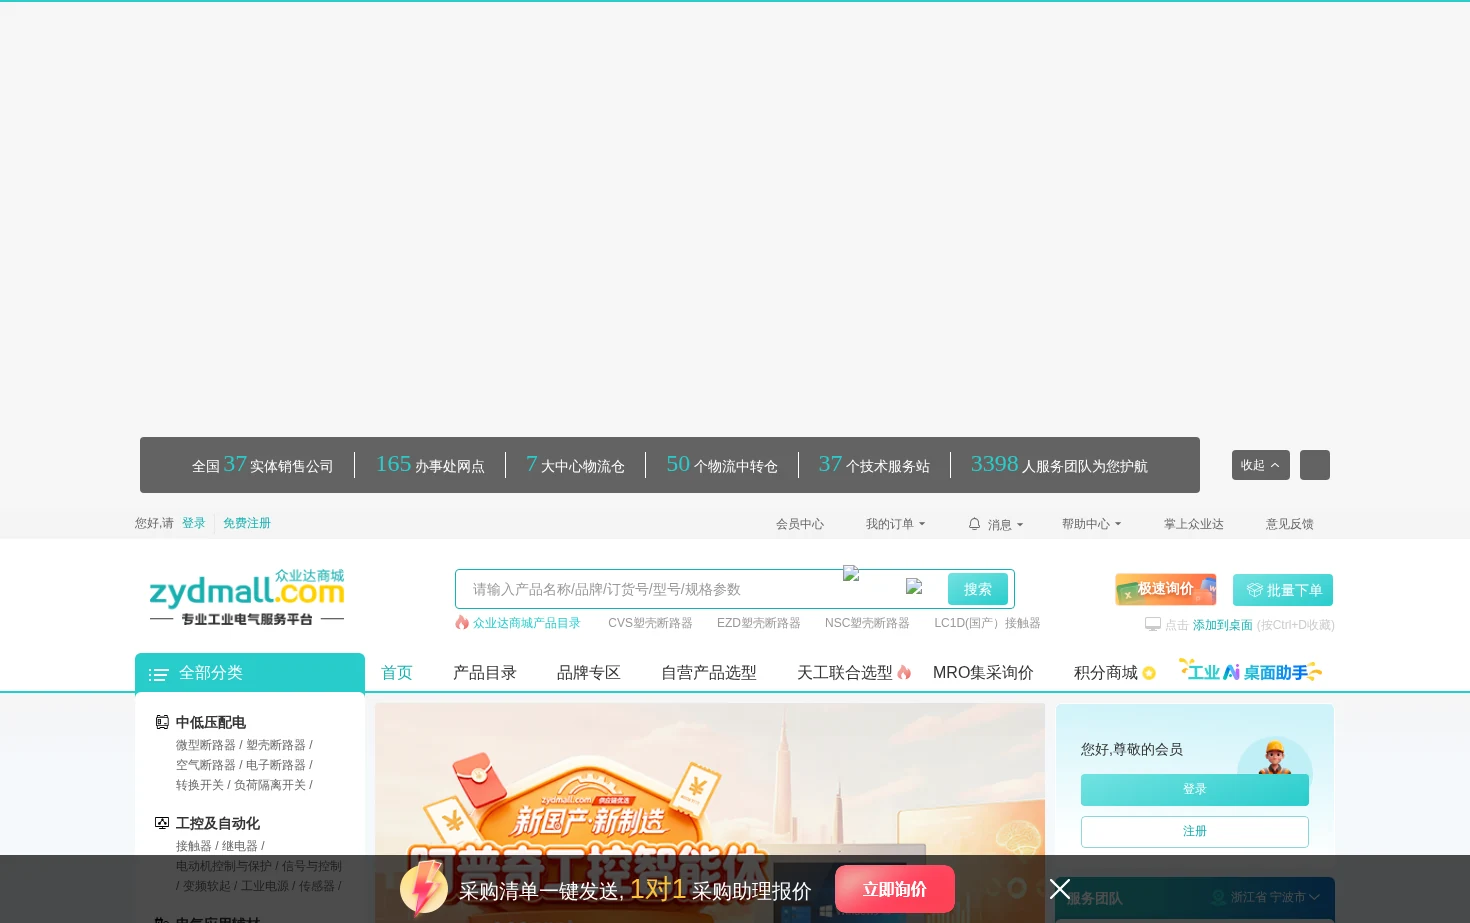Click the EZD塑壳断路器 suggestion
Viewport: 1470px width, 923px height.
point(759,623)
